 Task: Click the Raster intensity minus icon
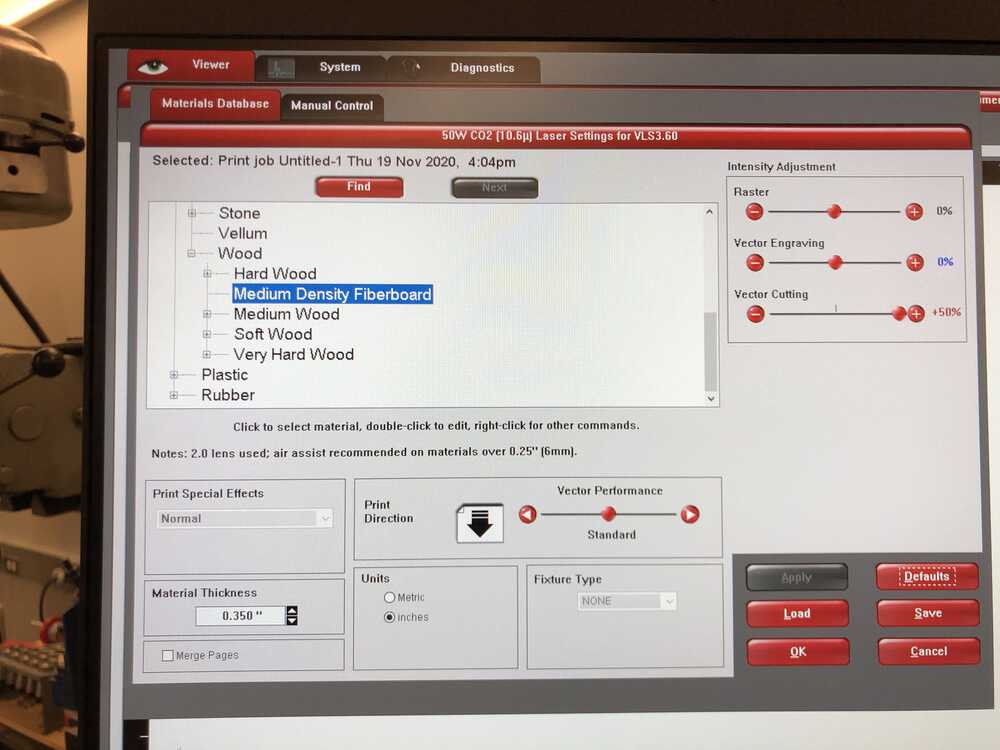tap(754, 211)
